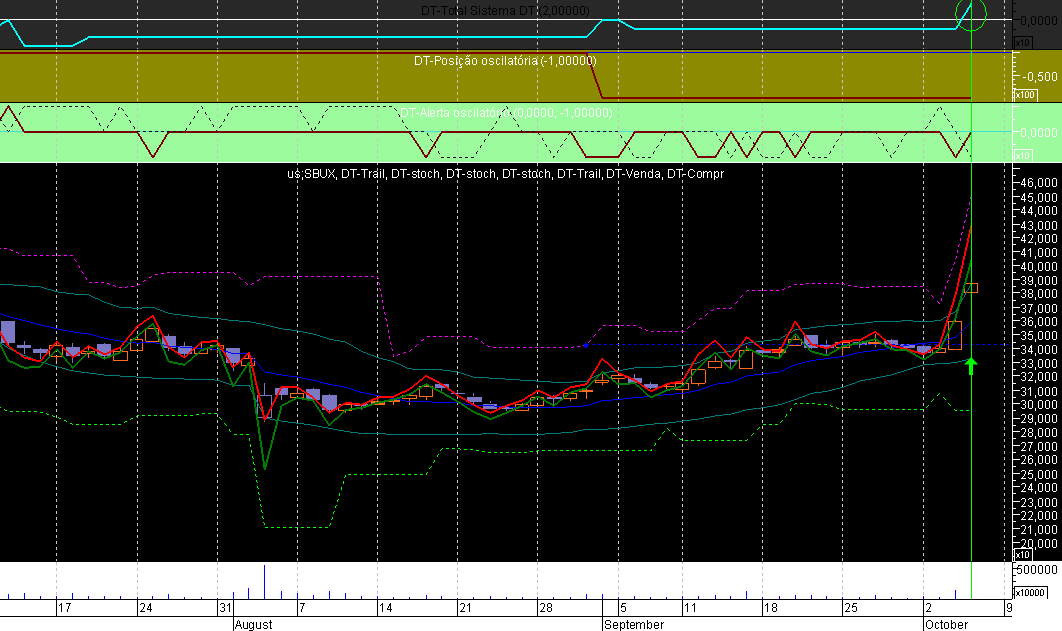Click date label 17 on time axis

coord(64,607)
